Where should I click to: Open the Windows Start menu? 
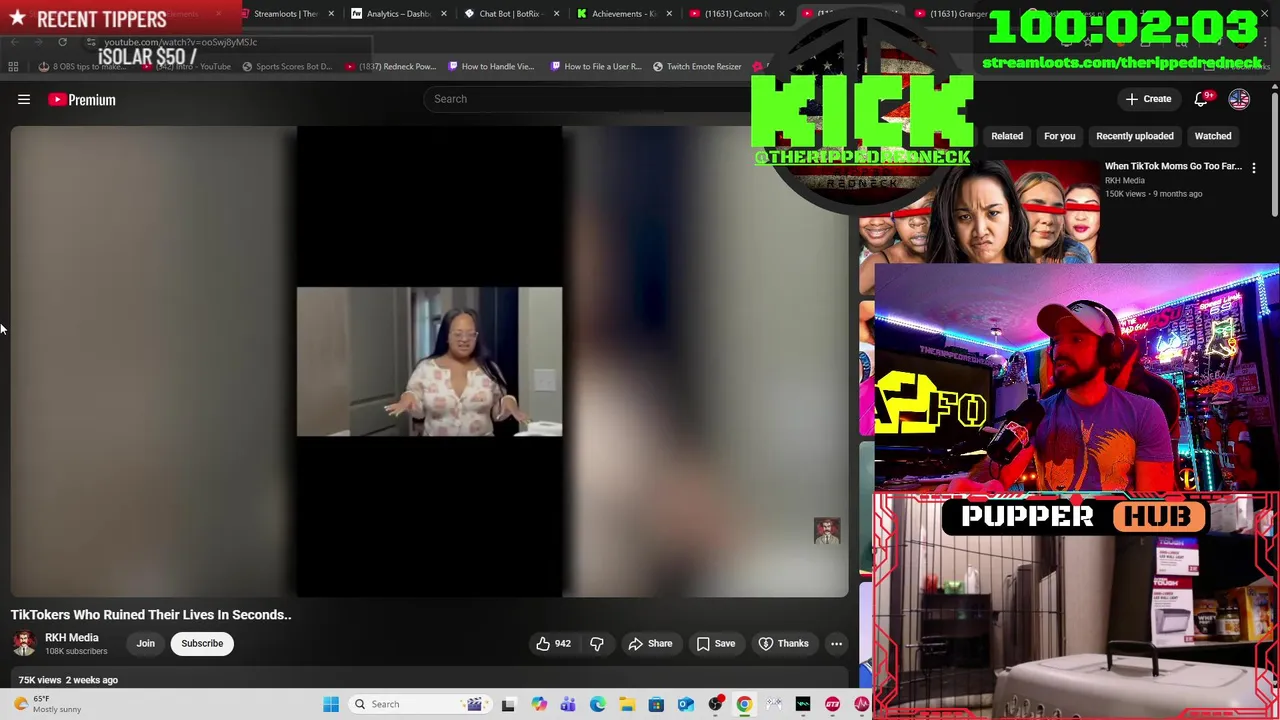tap(331, 704)
